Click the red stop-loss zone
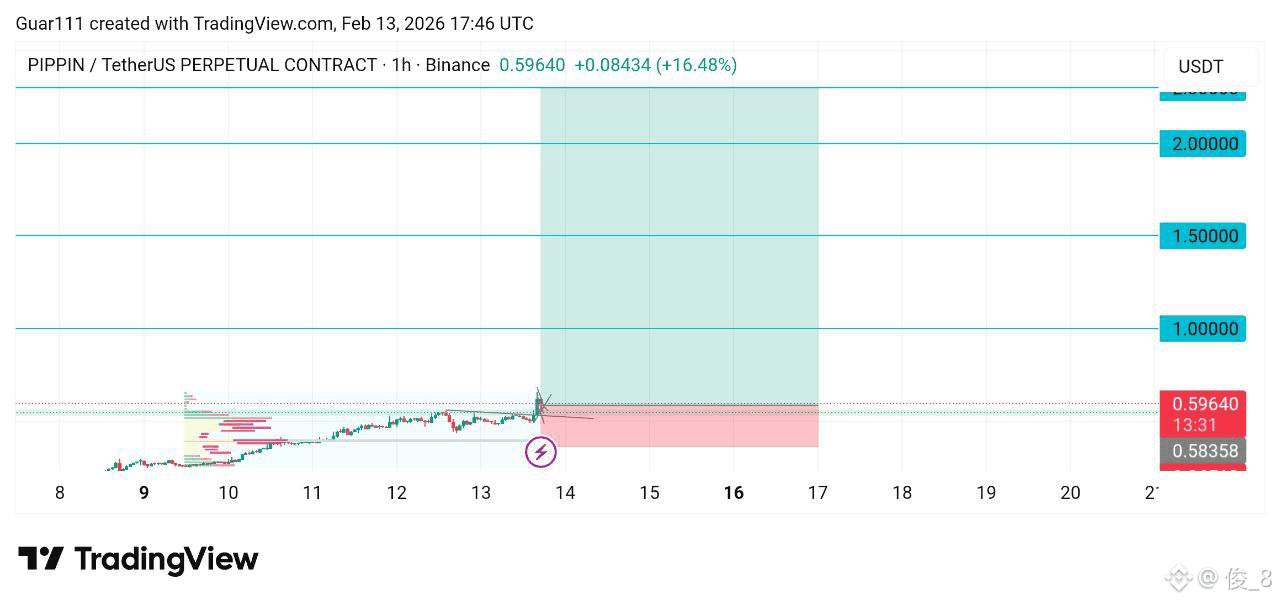Viewport: 1280px width, 604px height. tap(679, 426)
